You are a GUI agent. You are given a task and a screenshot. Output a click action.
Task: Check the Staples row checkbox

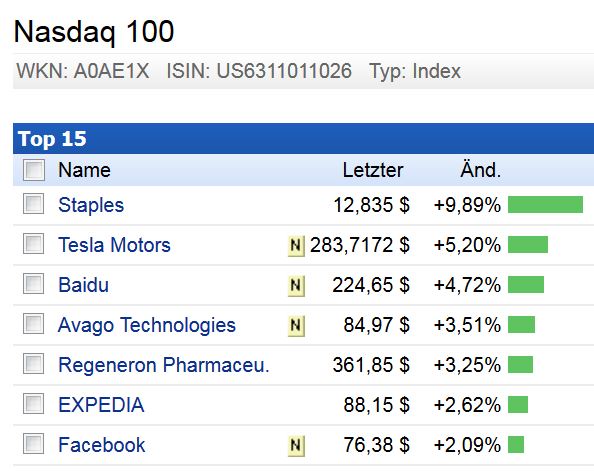point(33,203)
